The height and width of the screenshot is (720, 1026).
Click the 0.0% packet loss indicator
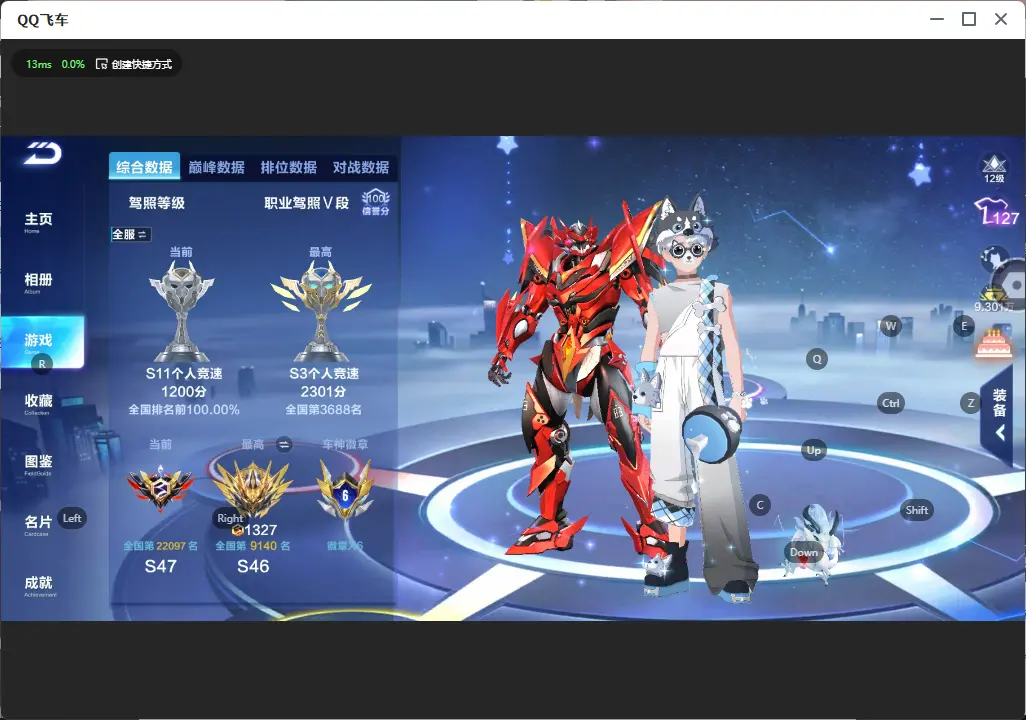point(73,64)
